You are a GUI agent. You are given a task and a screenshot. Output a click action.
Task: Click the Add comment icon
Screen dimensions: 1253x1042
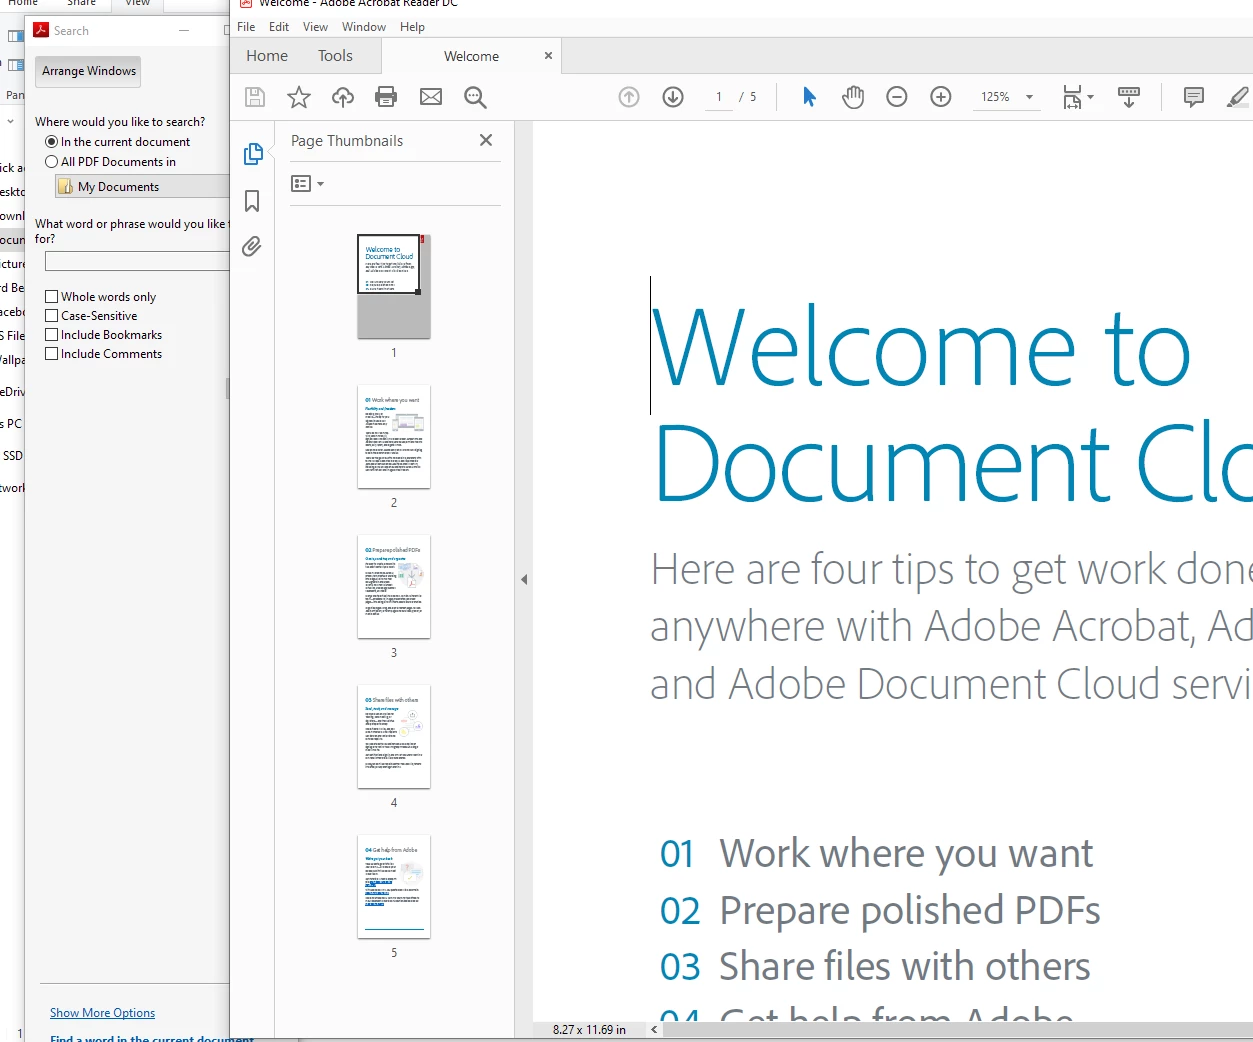[1194, 97]
